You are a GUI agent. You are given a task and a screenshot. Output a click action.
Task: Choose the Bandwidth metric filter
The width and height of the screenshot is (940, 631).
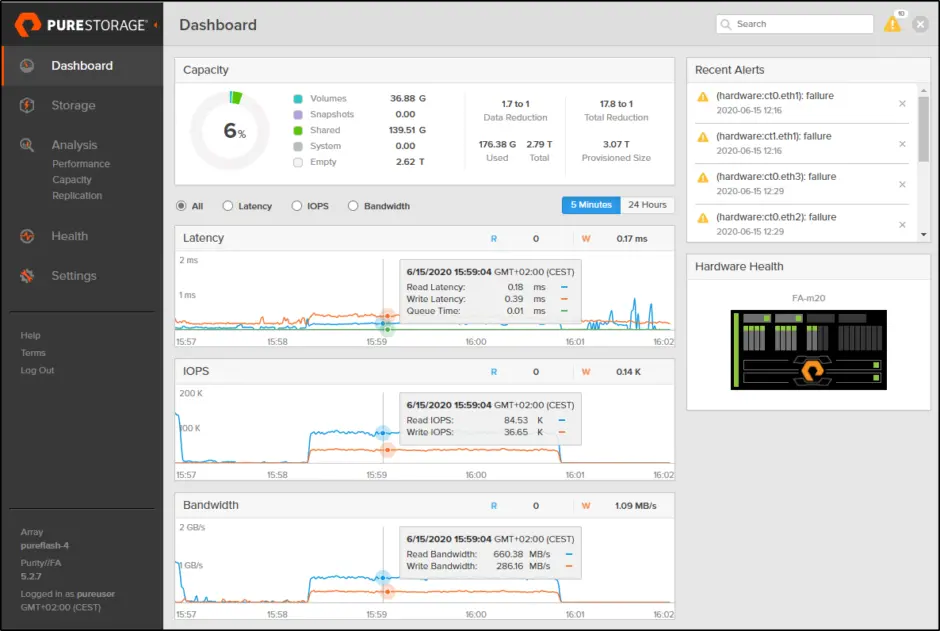(x=352, y=206)
